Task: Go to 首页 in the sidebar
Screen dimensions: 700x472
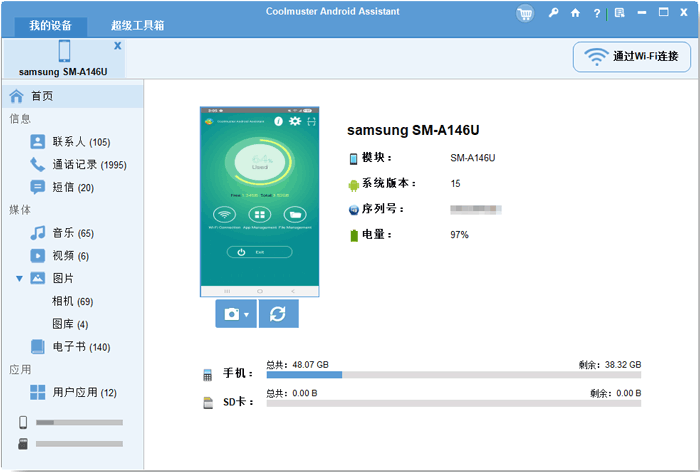Action: click(72, 96)
